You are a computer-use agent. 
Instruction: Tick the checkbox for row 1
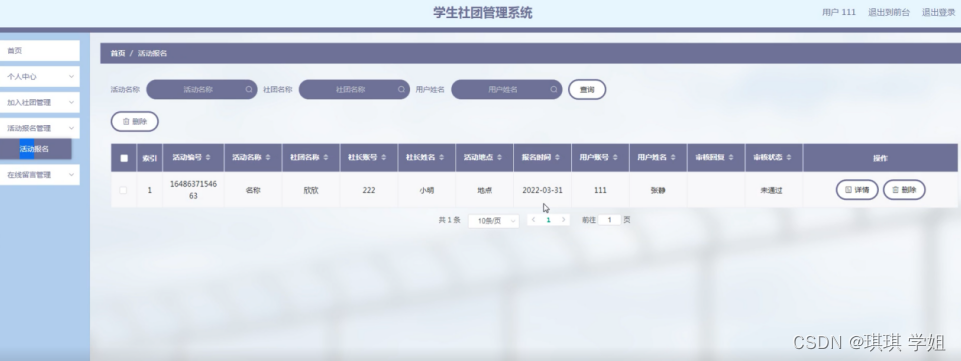(x=123, y=190)
